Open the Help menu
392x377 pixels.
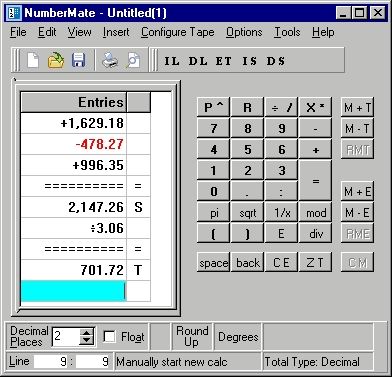323,32
